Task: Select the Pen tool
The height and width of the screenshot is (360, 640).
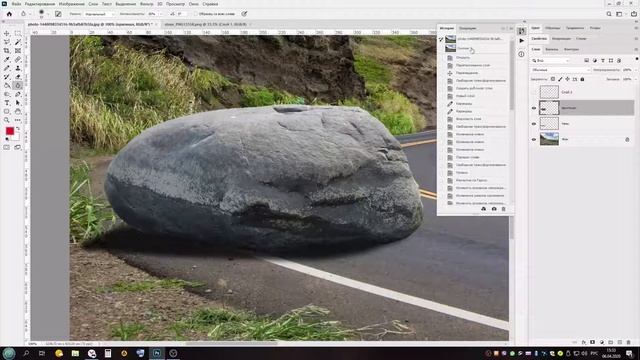Action: click(x=18, y=94)
